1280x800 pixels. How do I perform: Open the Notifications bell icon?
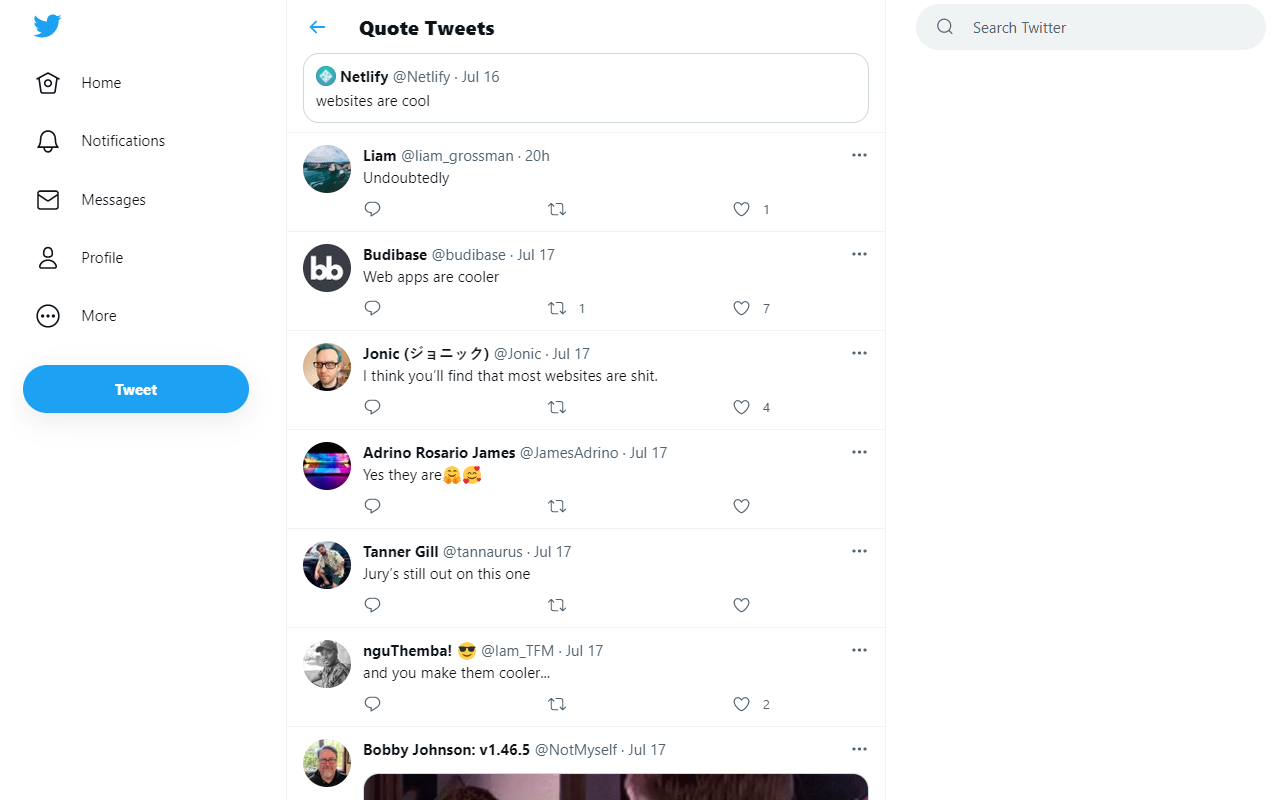(x=47, y=140)
